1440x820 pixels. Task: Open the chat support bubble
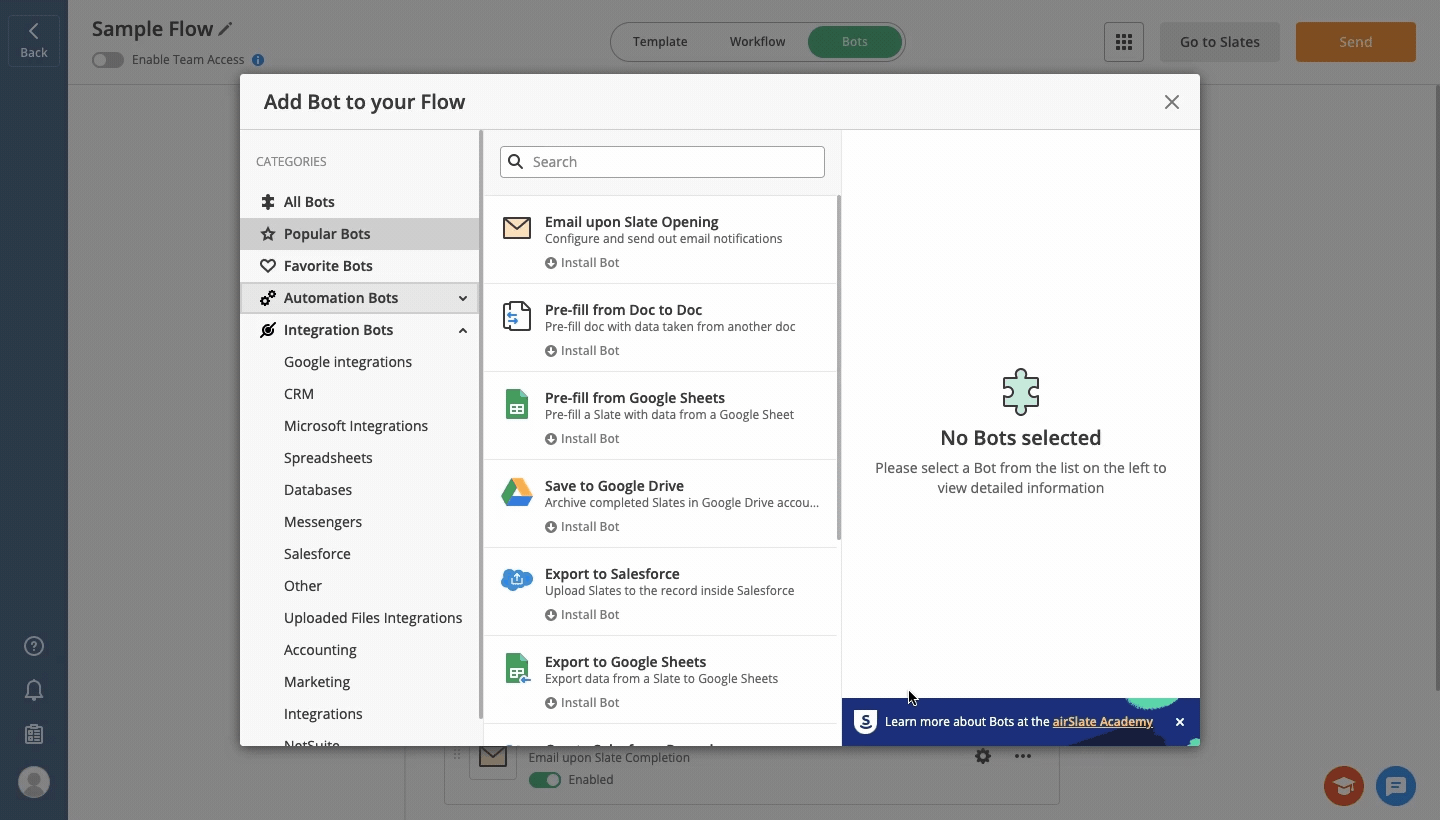pos(1396,786)
